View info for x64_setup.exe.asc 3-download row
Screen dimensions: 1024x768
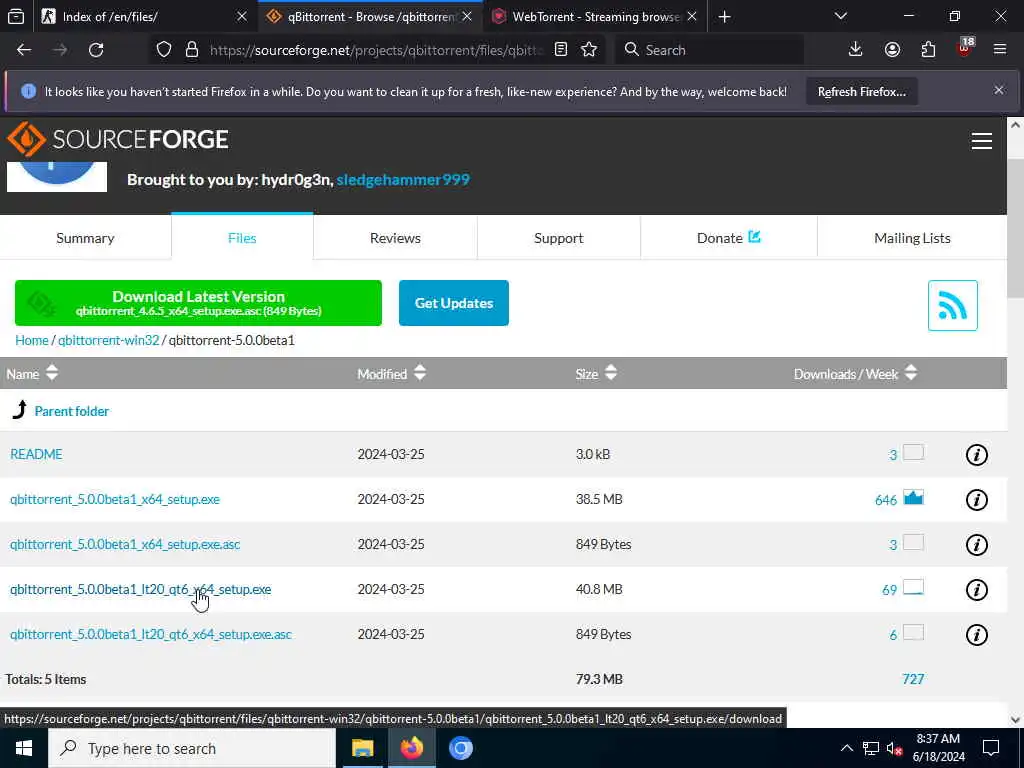976,545
